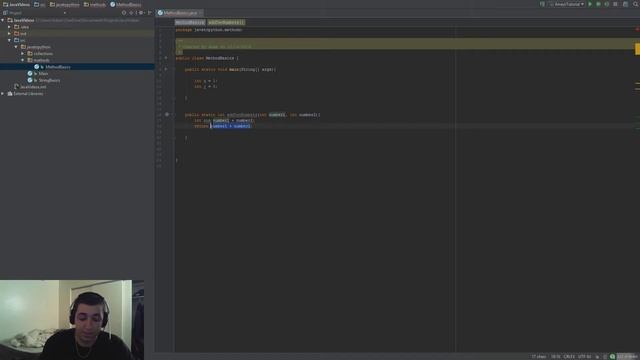Start debugging with the Debug bug icon
640x360 pixels.
click(x=598, y=4)
